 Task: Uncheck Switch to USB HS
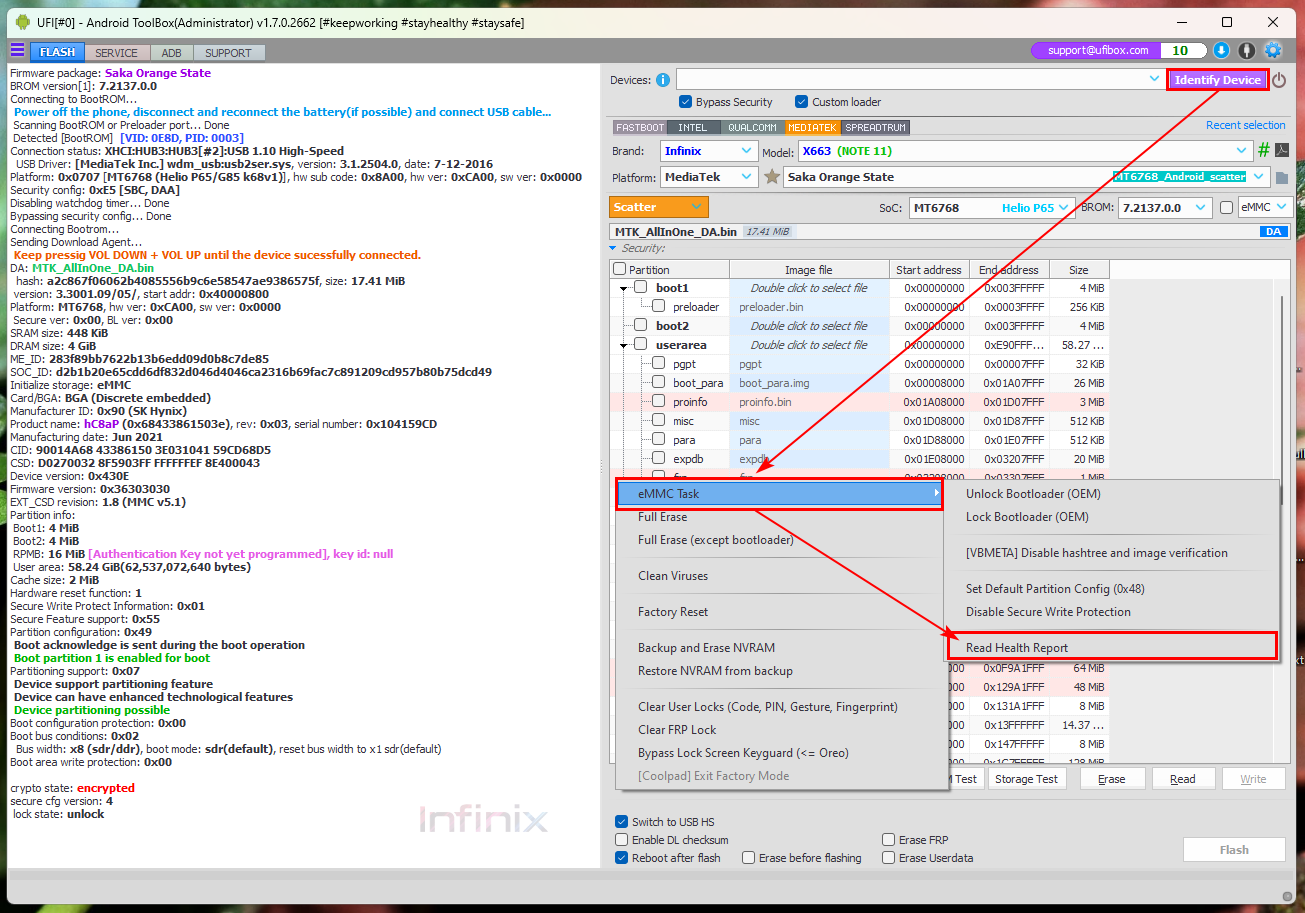click(x=622, y=822)
